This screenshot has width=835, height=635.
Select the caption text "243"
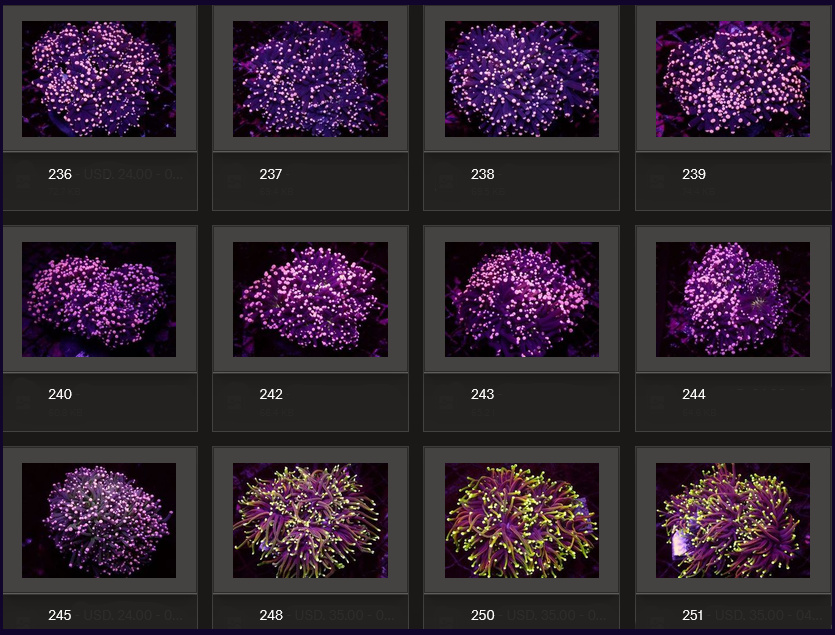482,394
